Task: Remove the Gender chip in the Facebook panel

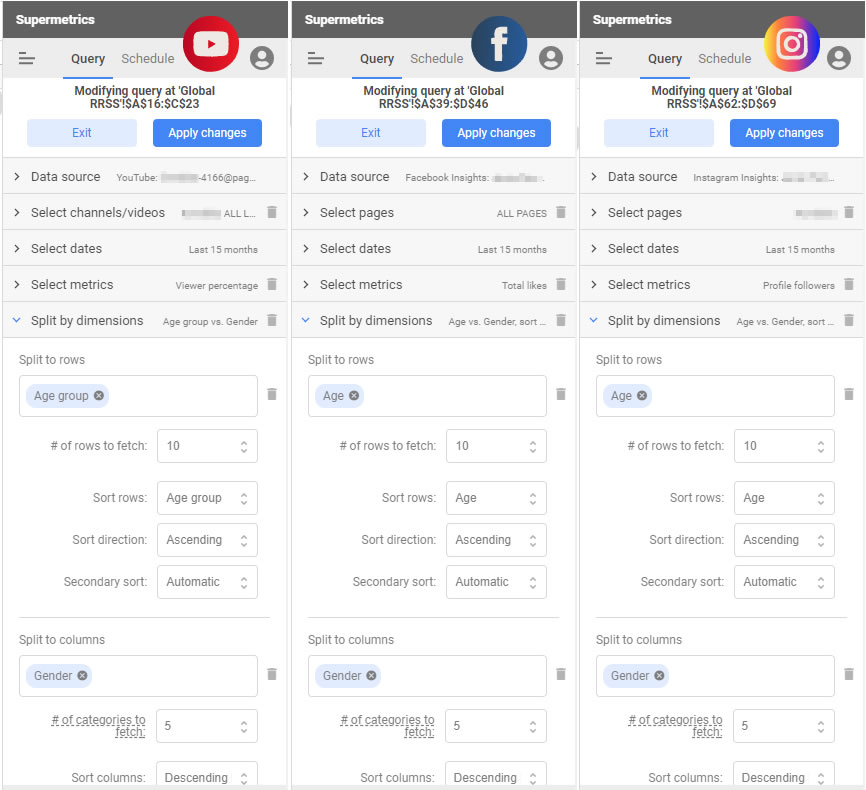Action: [x=371, y=675]
